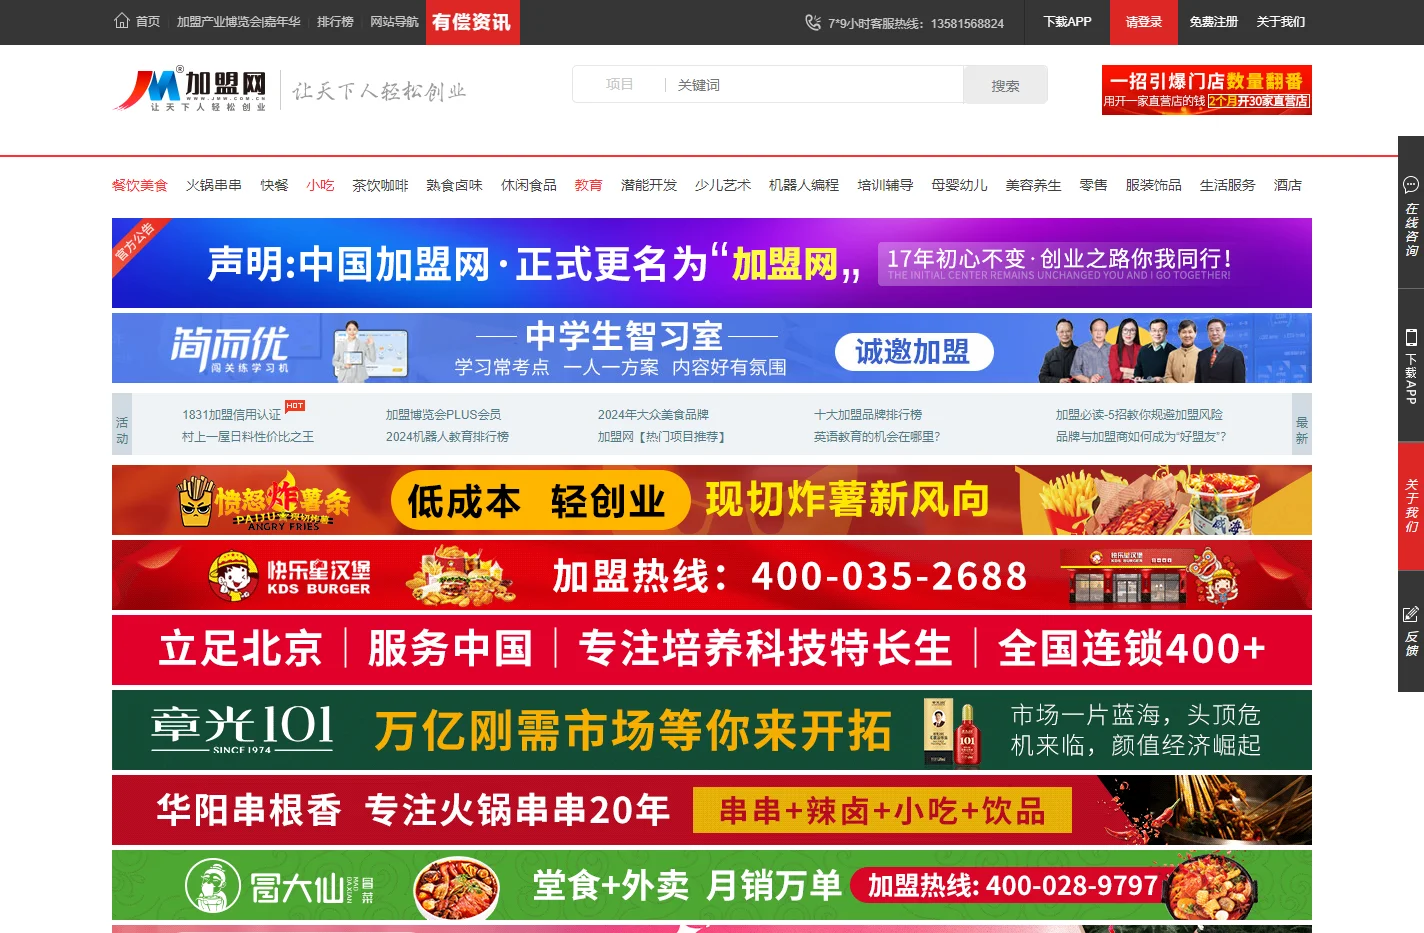Open 网站导航 in the top bar
1424x933 pixels.
tap(394, 22)
